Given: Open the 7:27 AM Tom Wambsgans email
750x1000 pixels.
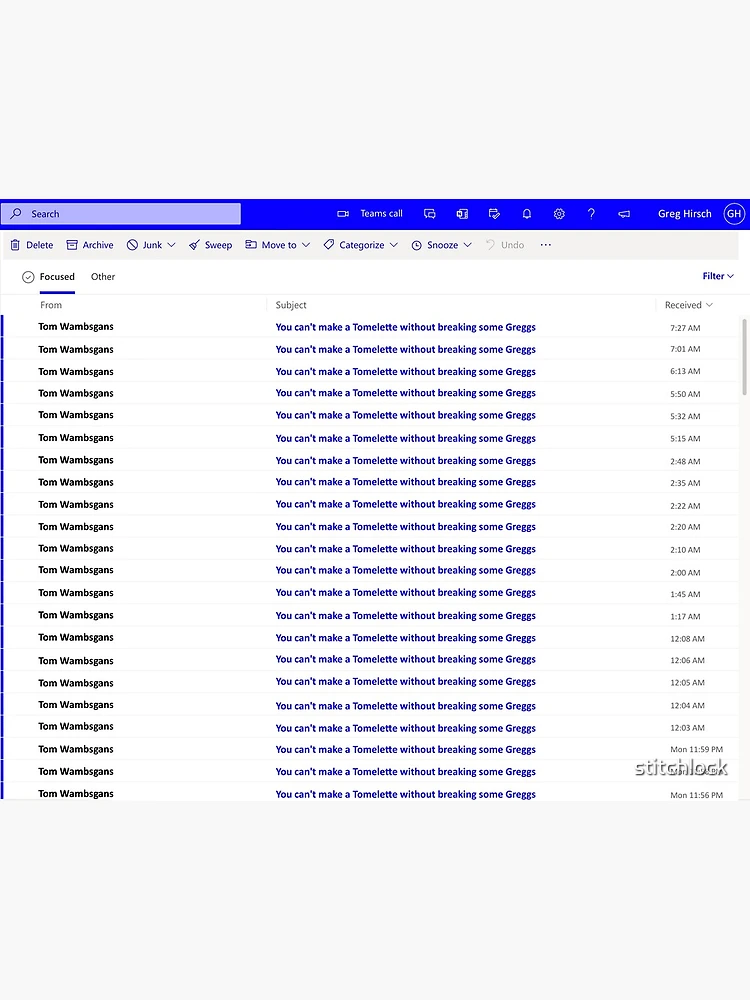Looking at the screenshot, I should point(370,327).
